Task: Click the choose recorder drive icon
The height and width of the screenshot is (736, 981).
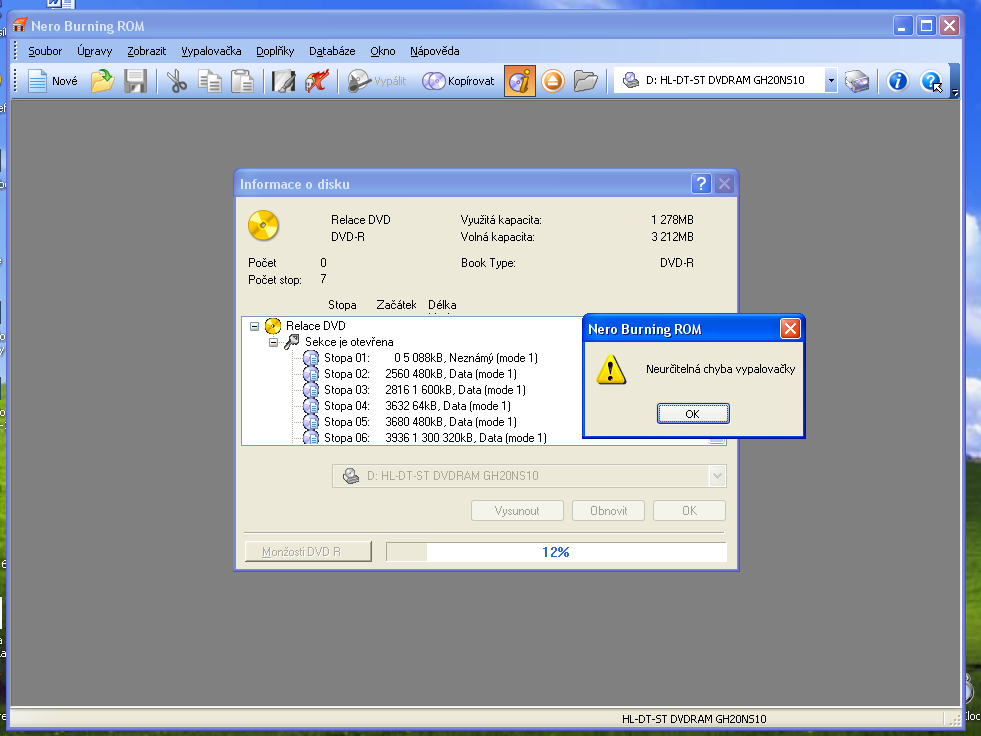Action: click(857, 81)
